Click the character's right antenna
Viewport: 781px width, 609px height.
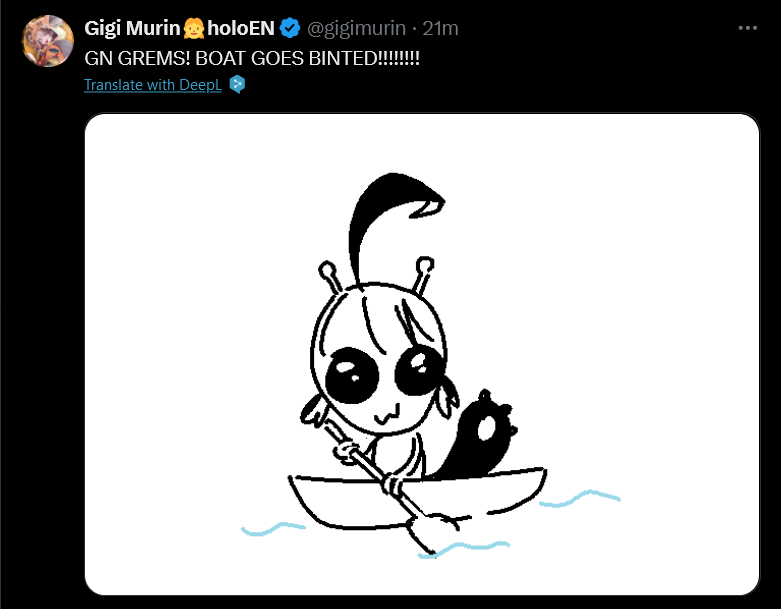[423, 275]
